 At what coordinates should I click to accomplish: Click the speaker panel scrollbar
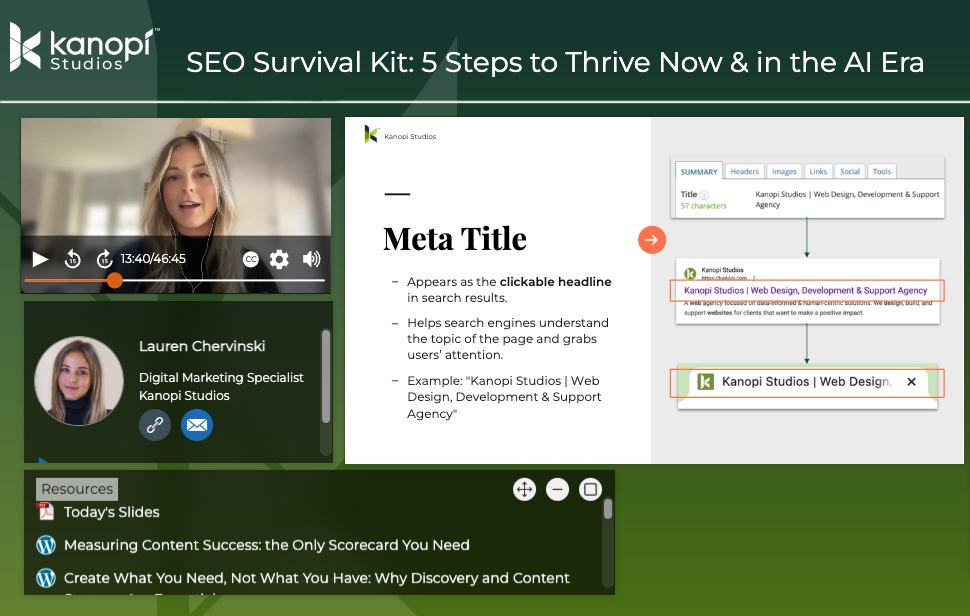coord(325,377)
